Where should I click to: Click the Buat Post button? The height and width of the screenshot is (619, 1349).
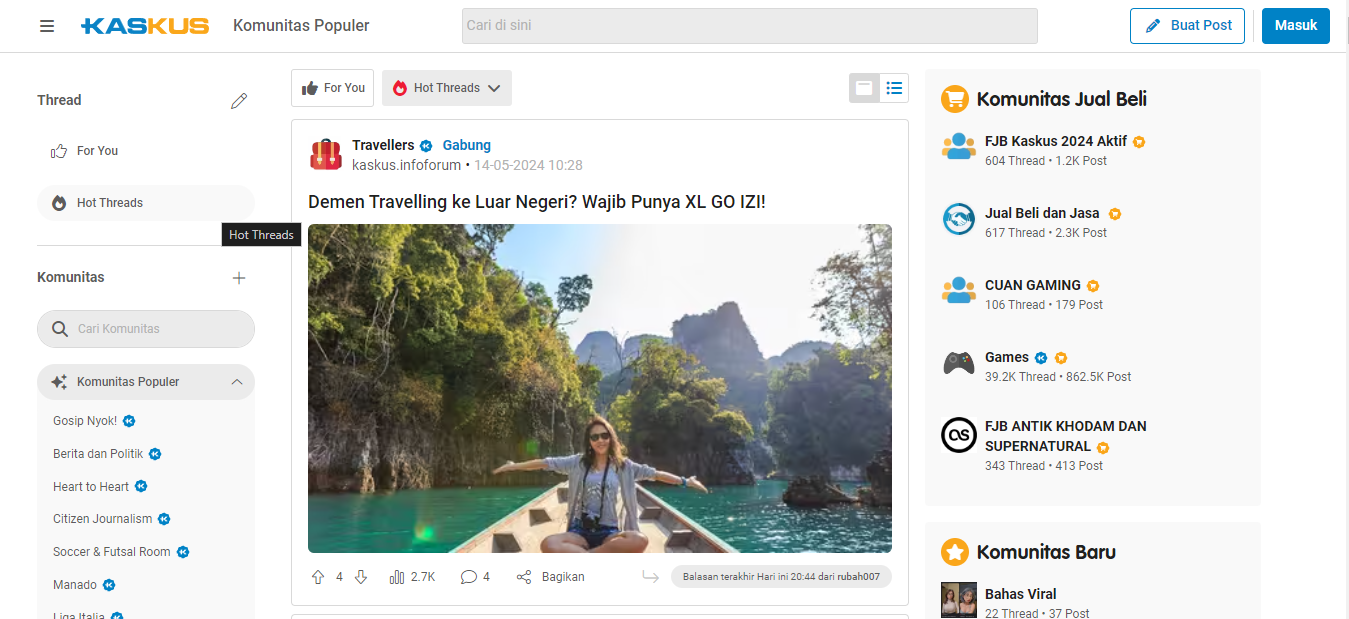(1187, 26)
